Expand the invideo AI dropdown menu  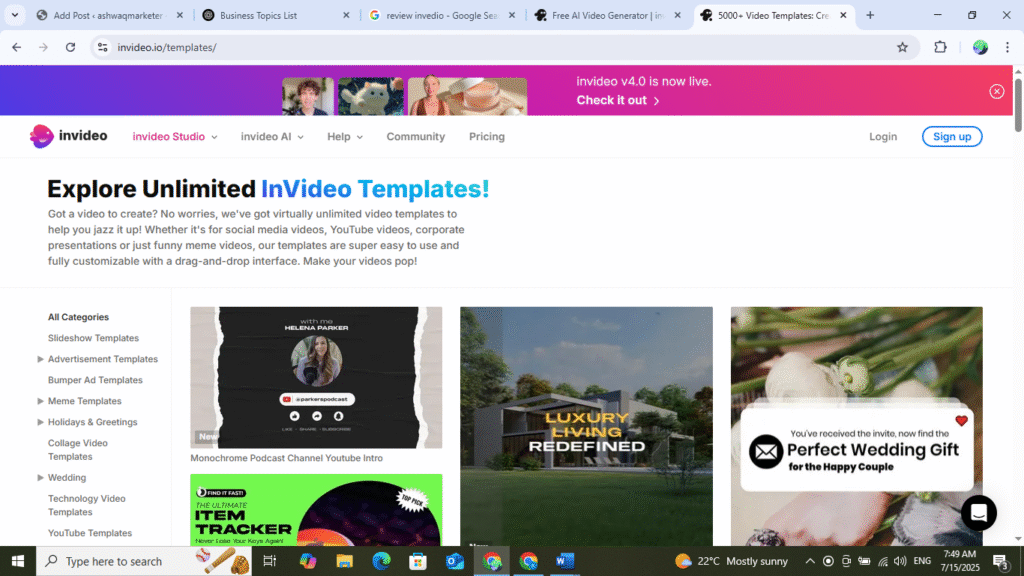(271, 137)
